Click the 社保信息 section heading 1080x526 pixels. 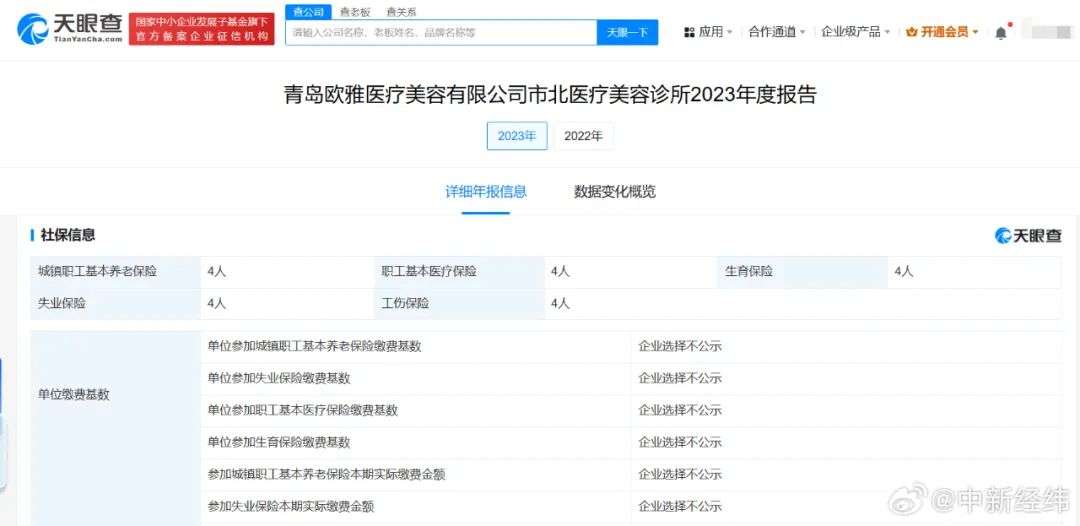tap(68, 235)
